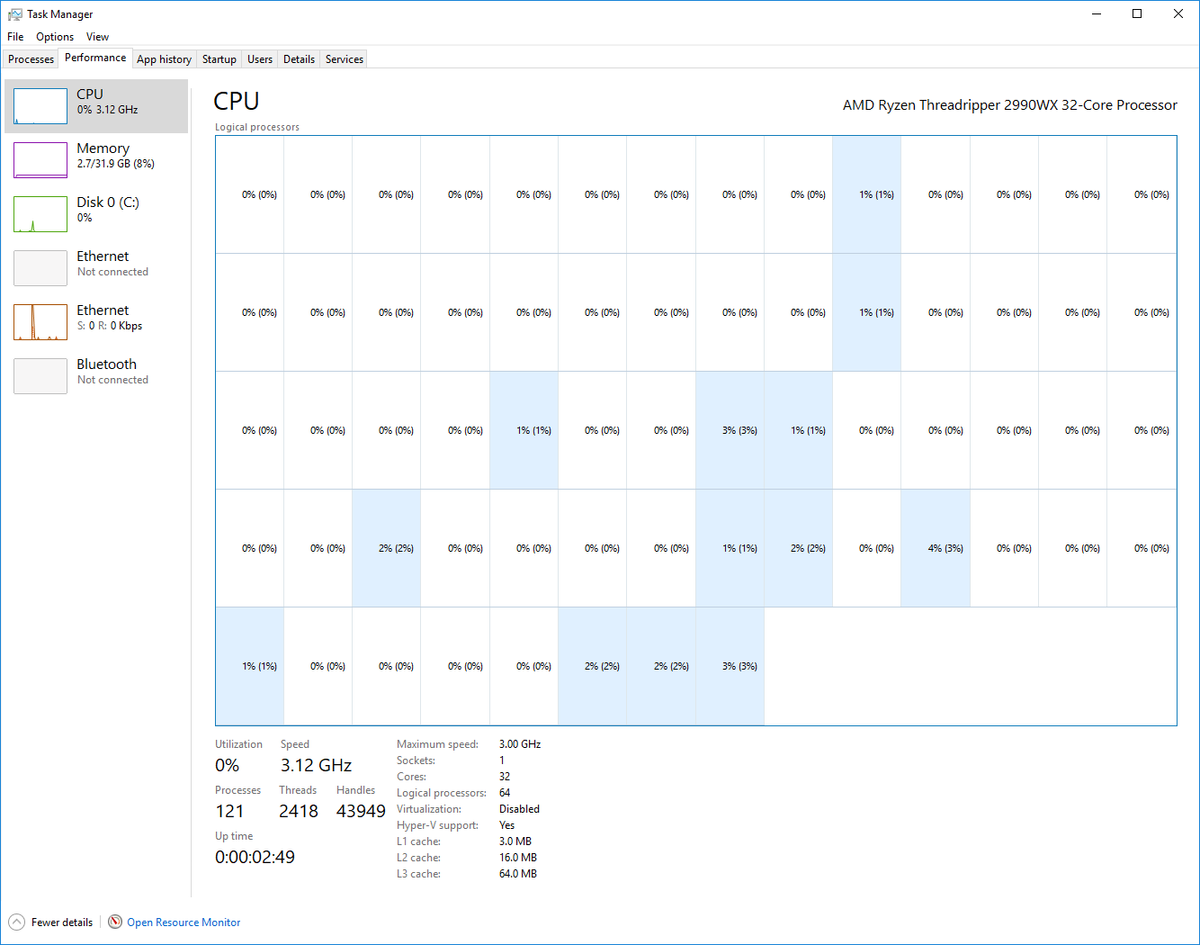Click the Resource Monitor icon
The image size is (1200, 945).
coord(115,922)
